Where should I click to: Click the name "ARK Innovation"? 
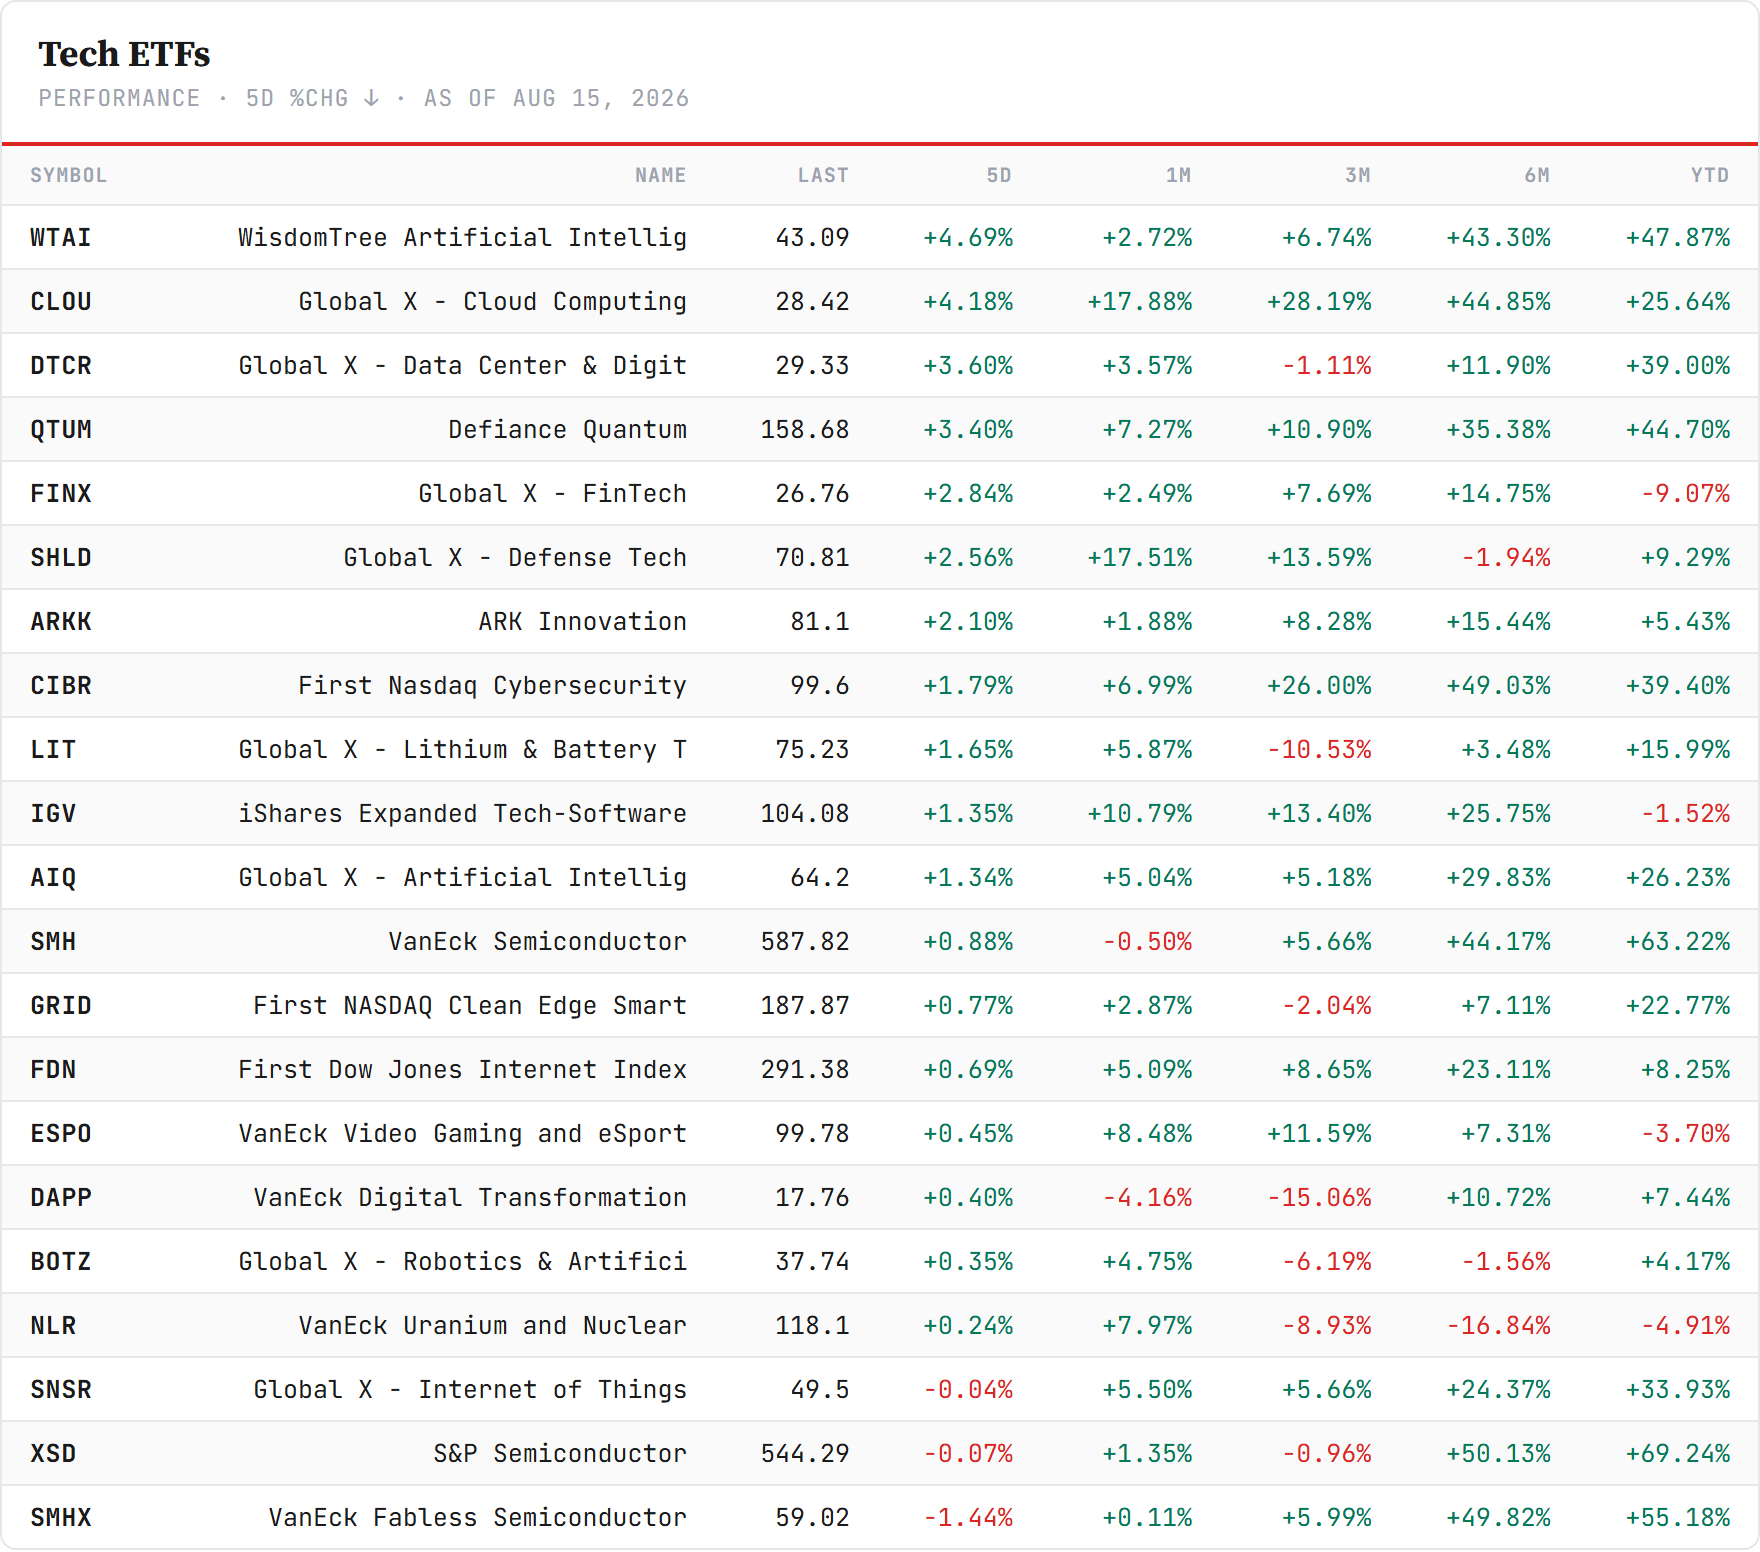[582, 622]
